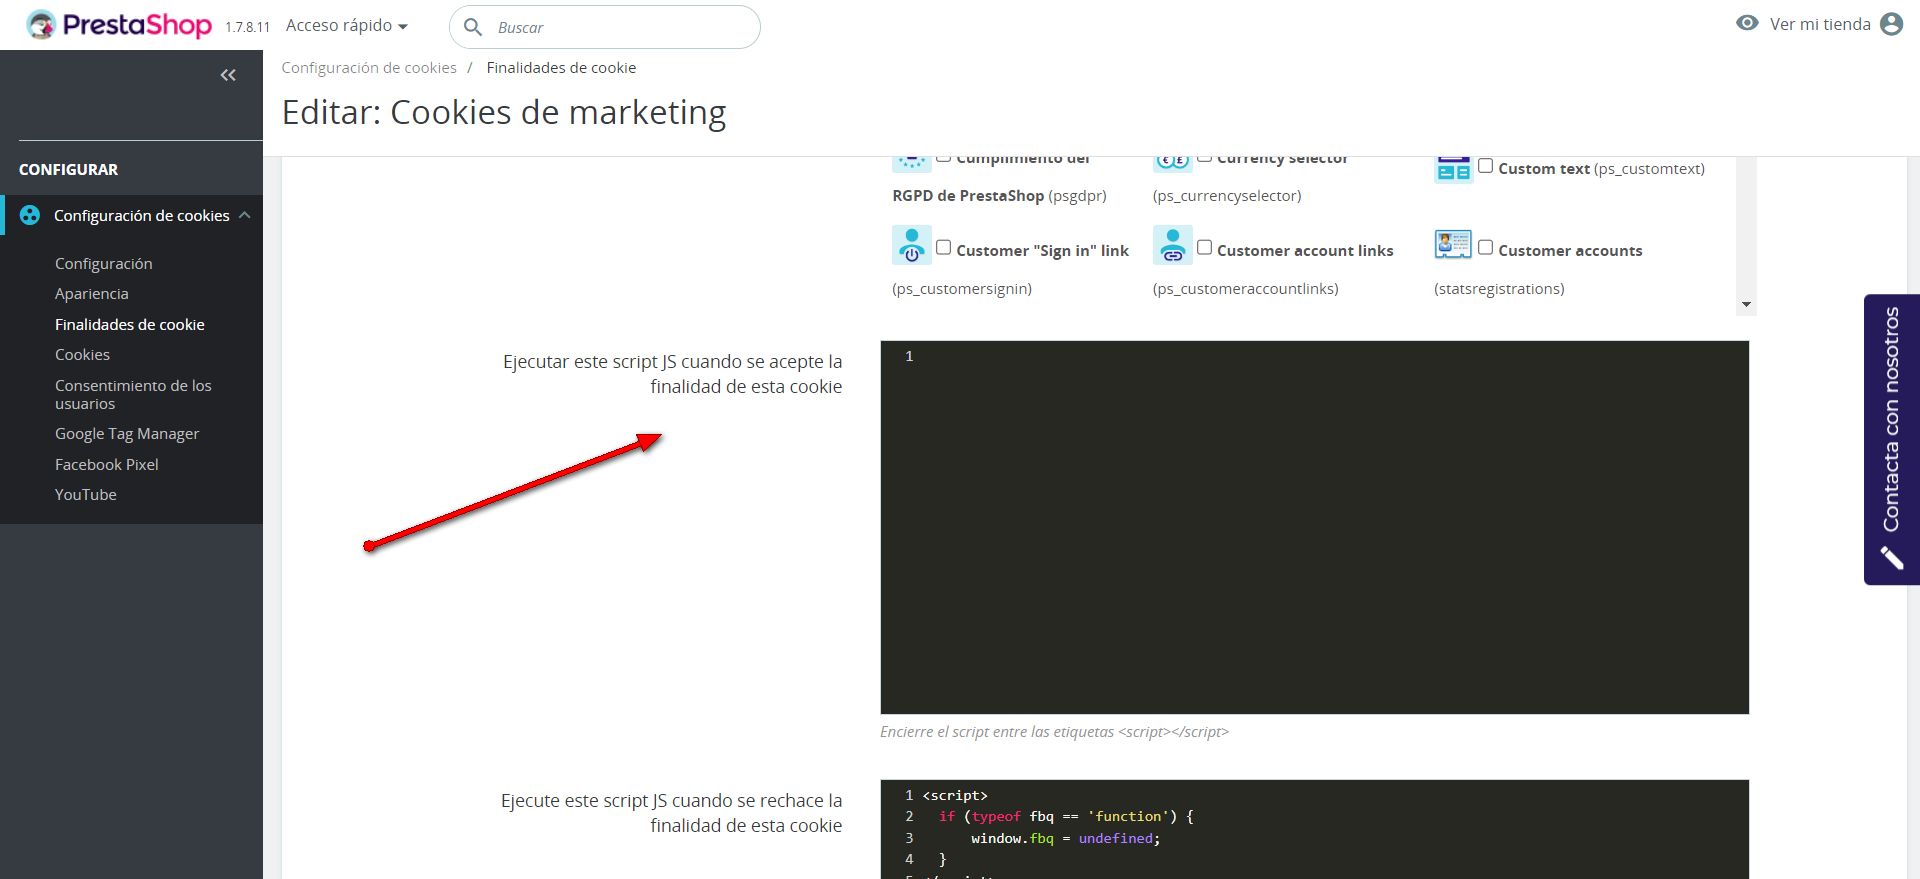Click the version number 1.7.8.11

(248, 27)
